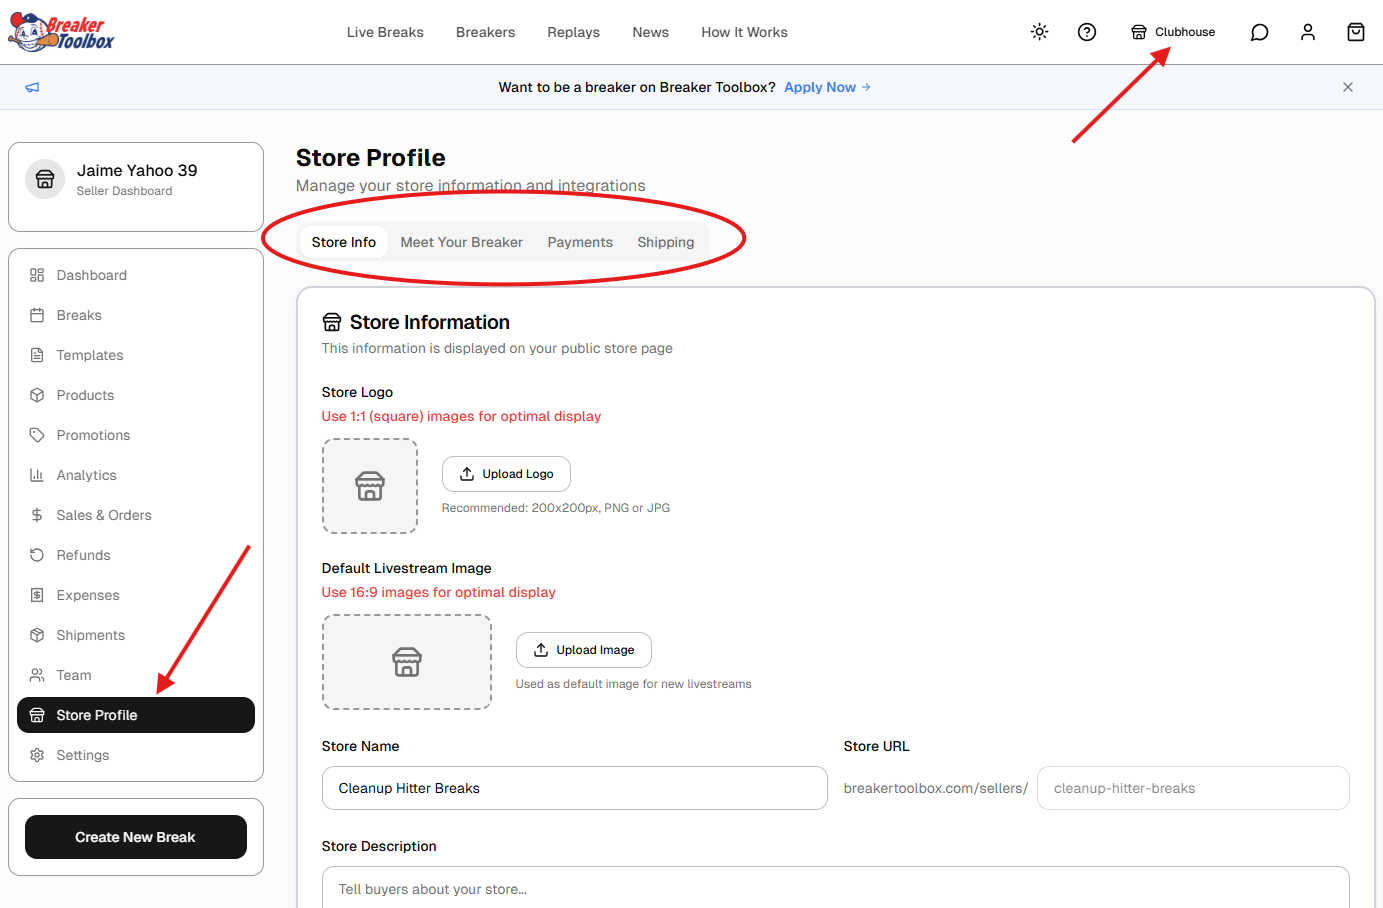This screenshot has width=1383, height=908.
Task: Open the News page
Action: pyautogui.click(x=650, y=32)
